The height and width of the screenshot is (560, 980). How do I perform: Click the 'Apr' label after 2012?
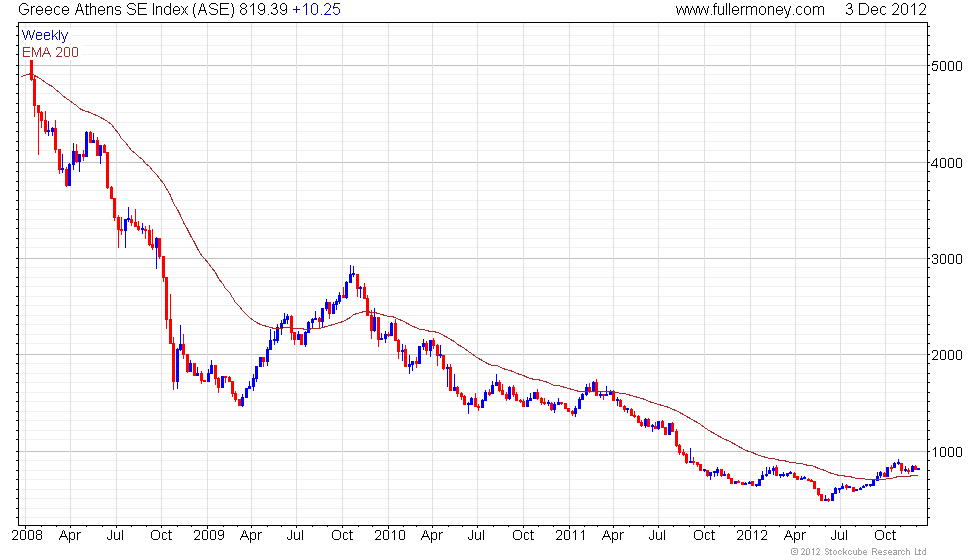(x=794, y=536)
